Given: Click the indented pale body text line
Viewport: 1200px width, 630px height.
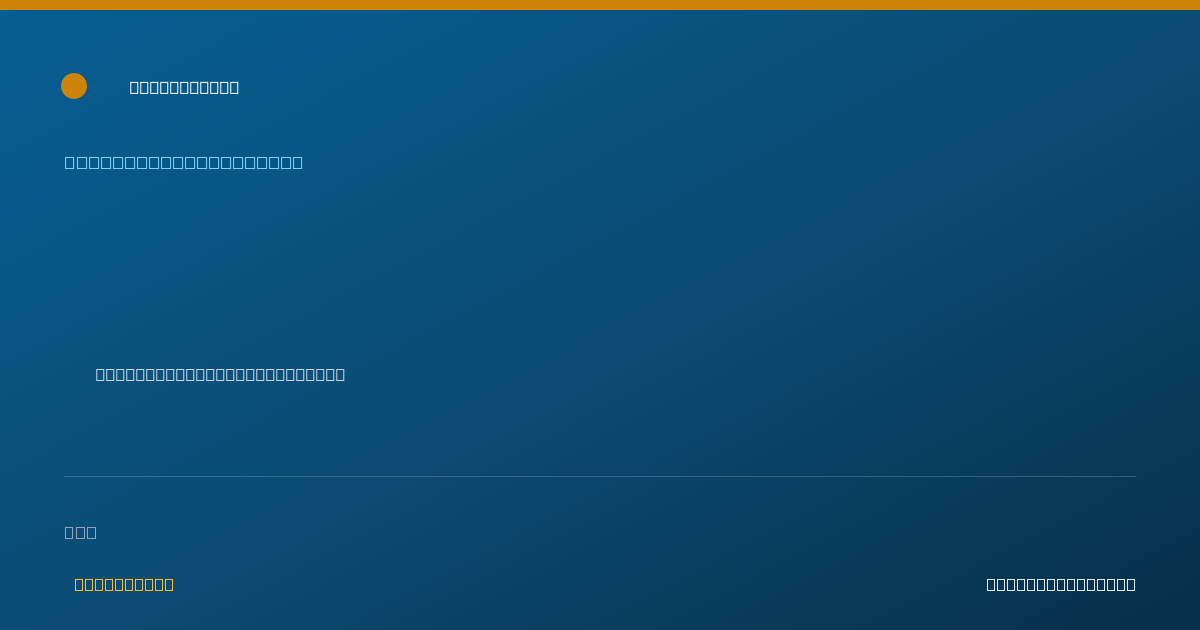Looking at the screenshot, I should 220,374.
